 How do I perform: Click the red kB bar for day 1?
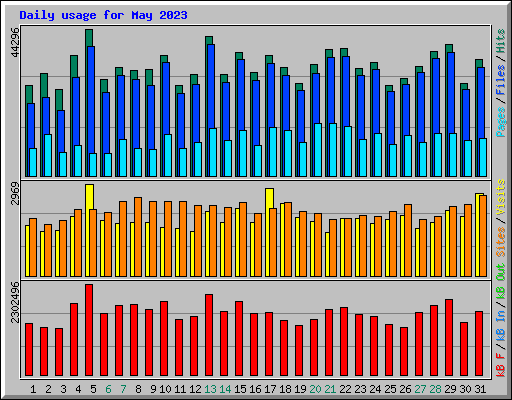coord(29,349)
